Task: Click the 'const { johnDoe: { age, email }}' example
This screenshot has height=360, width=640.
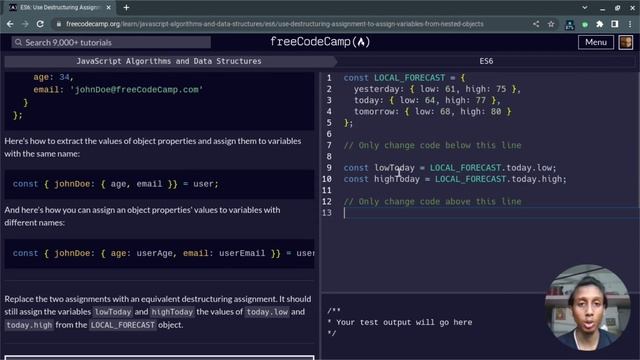Action: pyautogui.click(x=116, y=184)
